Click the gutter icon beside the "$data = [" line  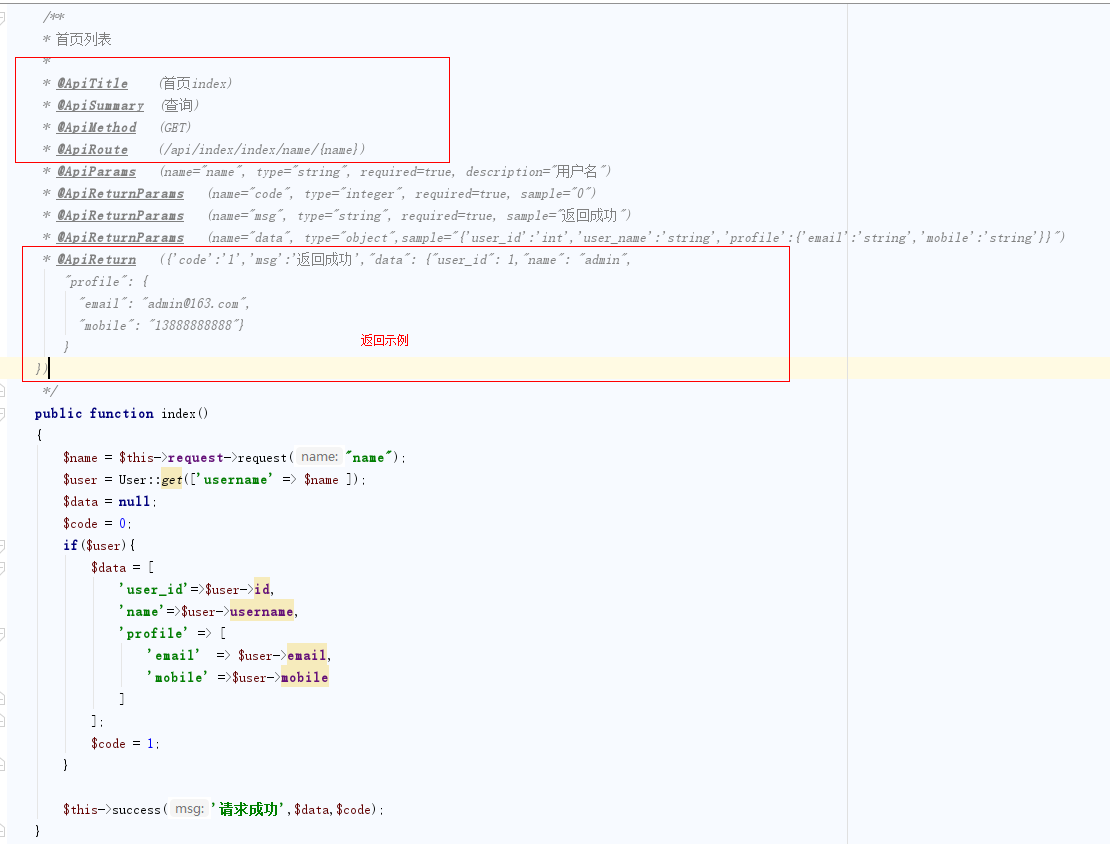[x=8, y=567]
